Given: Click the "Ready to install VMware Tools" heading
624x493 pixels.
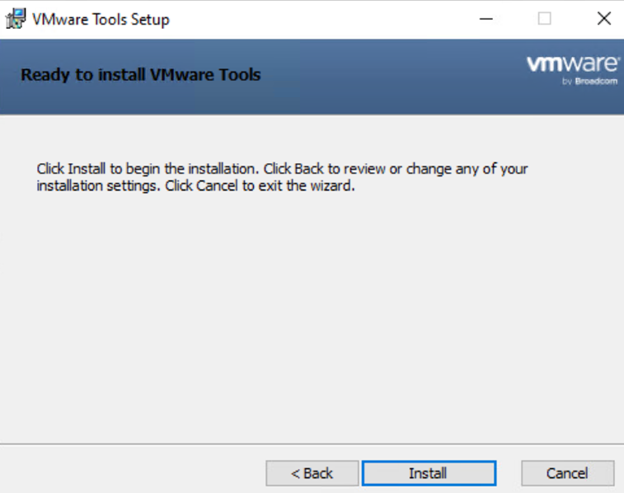Looking at the screenshot, I should coord(140,74).
